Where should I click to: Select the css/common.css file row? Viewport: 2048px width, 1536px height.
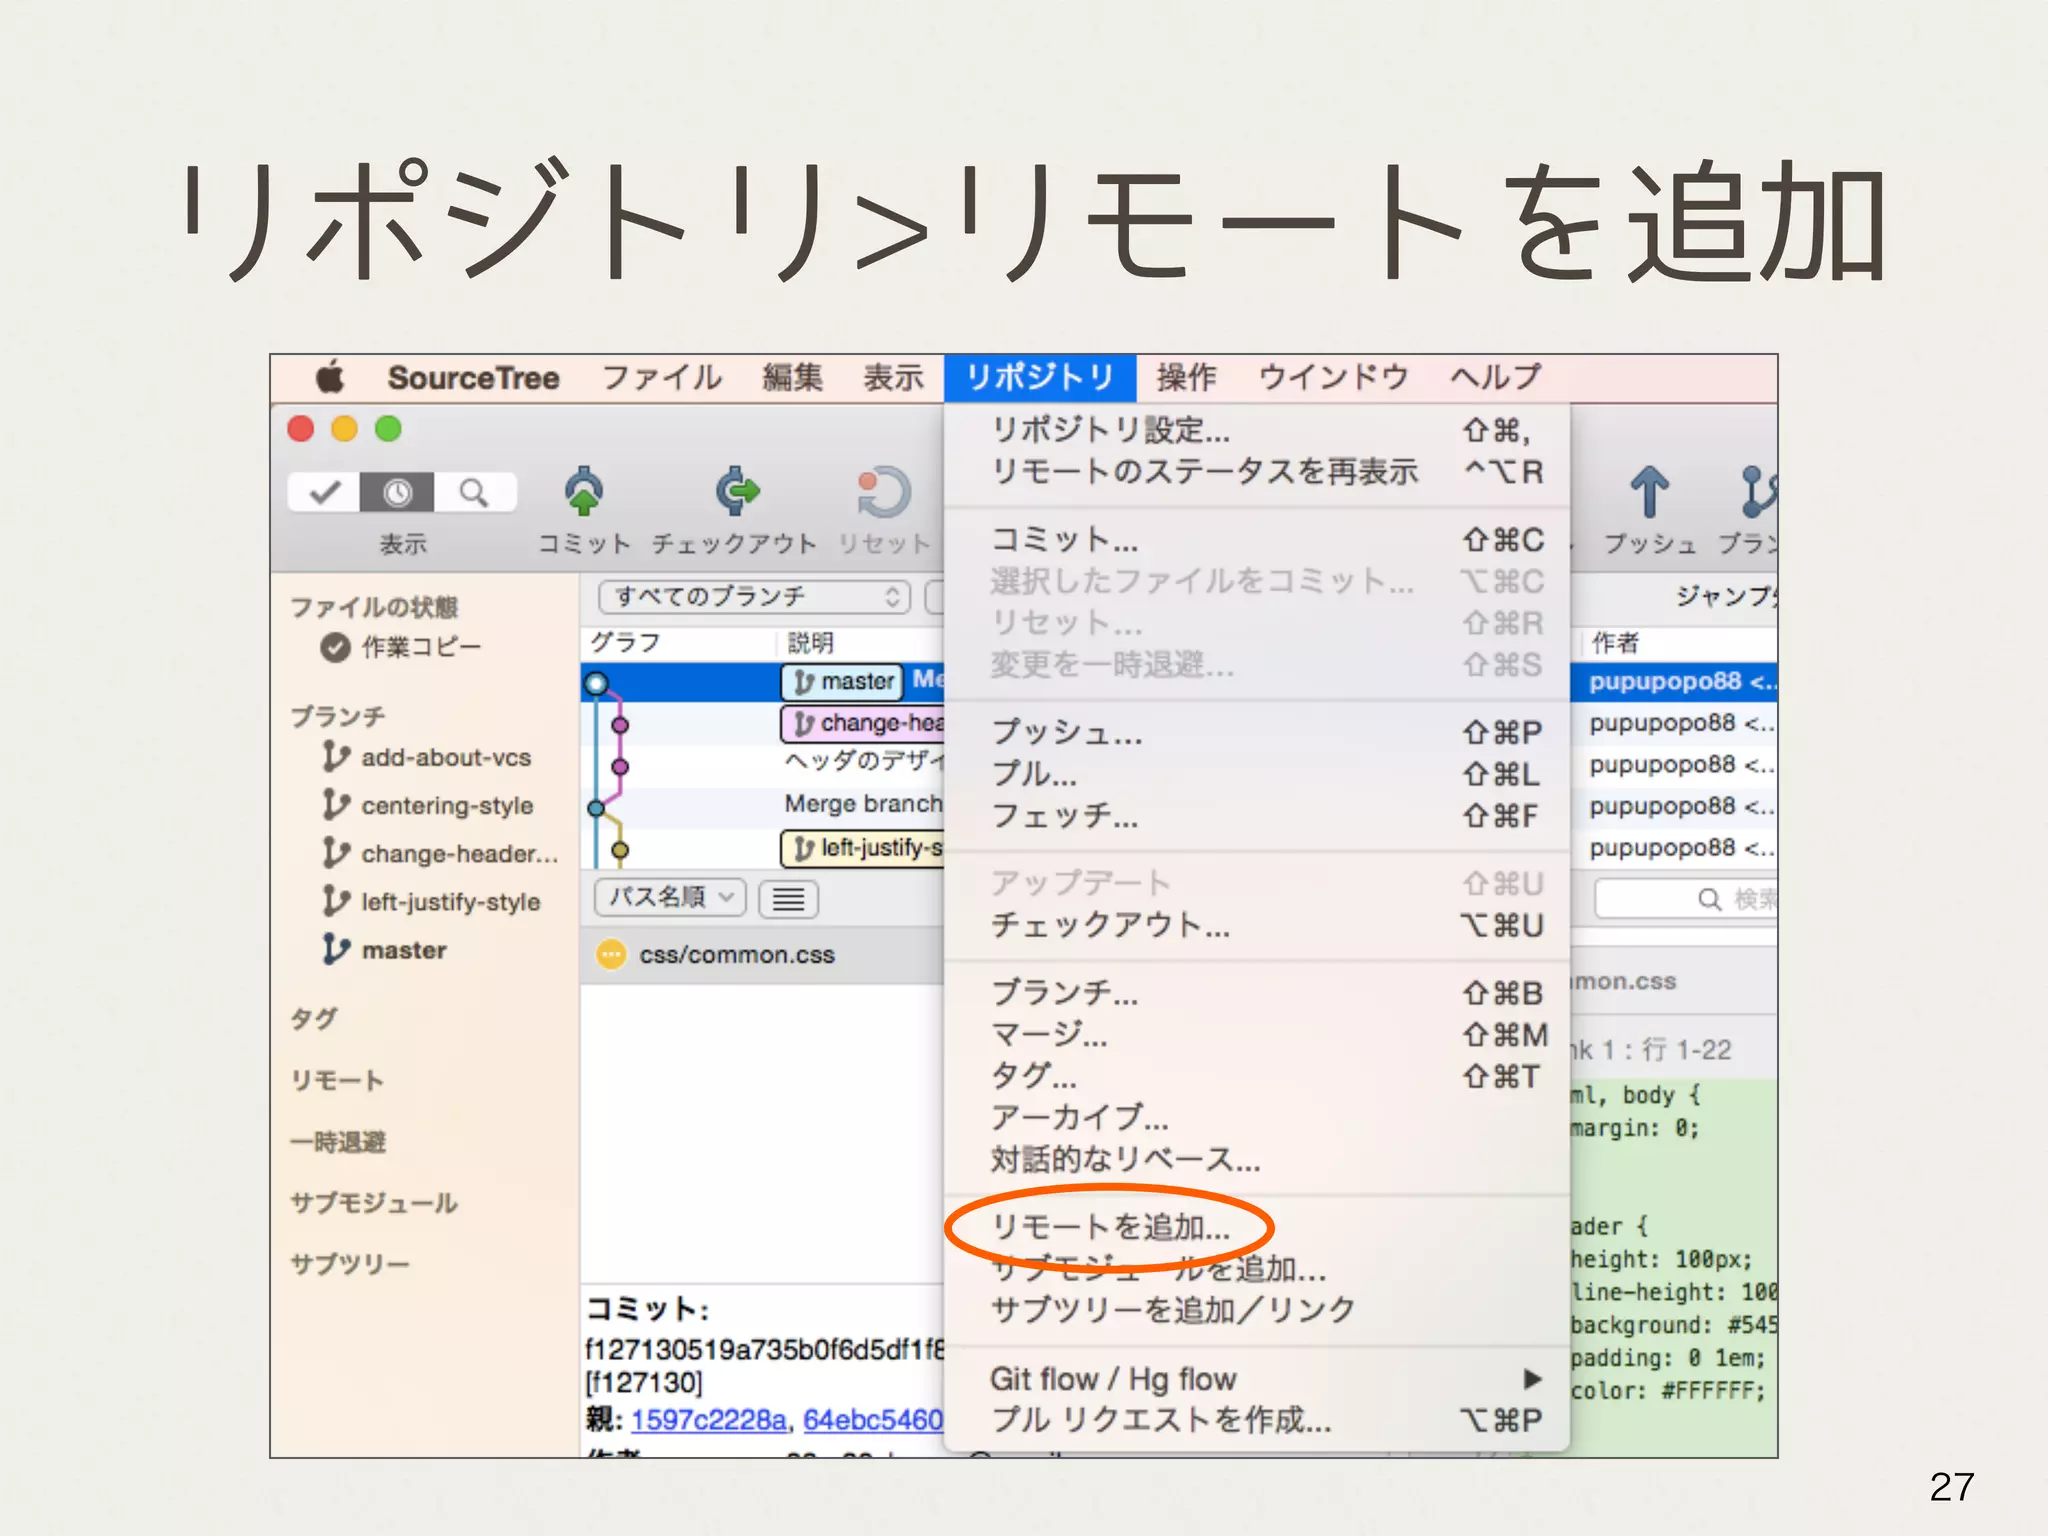736,955
